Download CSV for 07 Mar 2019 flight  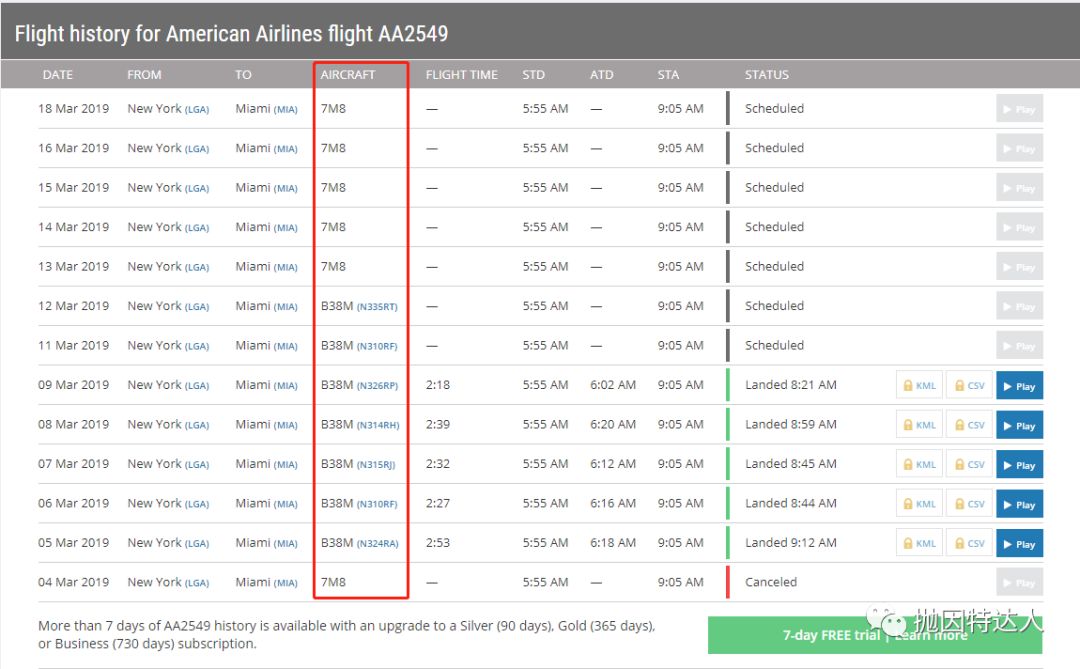tap(970, 465)
